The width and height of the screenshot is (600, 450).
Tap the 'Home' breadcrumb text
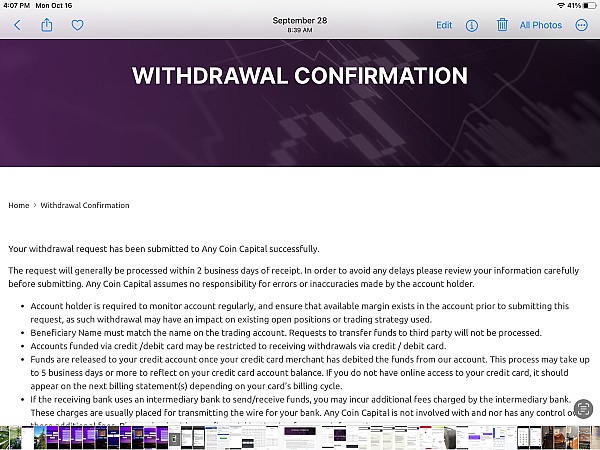click(19, 205)
